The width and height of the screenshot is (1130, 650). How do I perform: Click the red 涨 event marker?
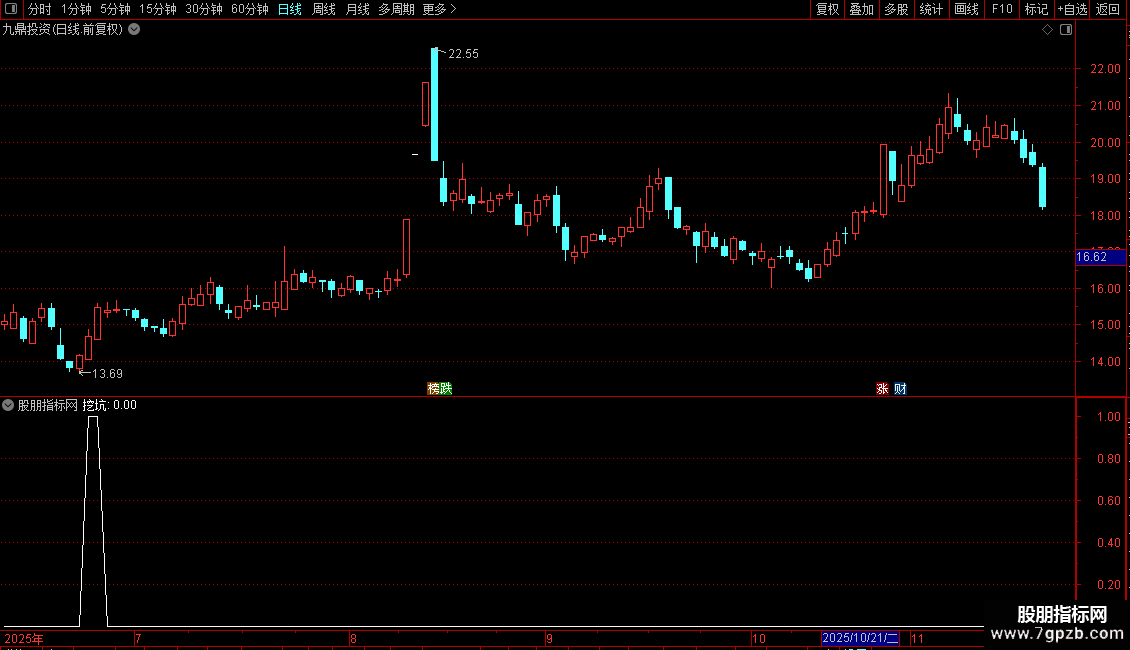coord(882,388)
